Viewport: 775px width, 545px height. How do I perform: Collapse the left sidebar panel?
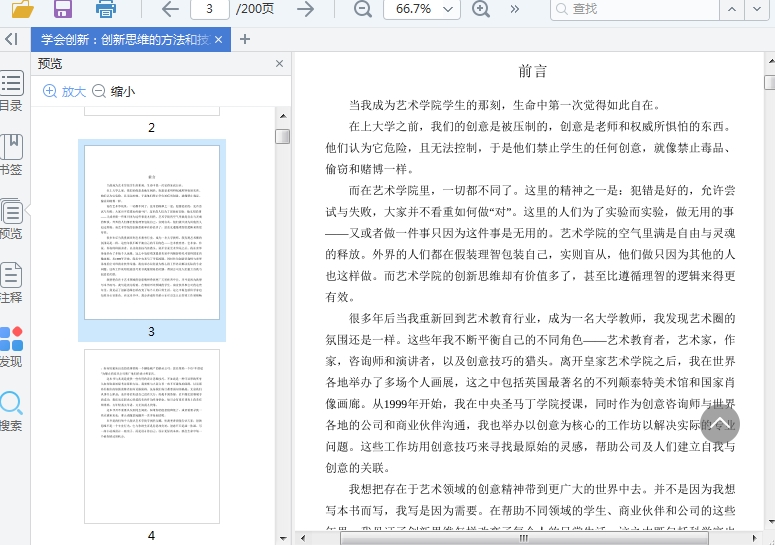[11, 39]
